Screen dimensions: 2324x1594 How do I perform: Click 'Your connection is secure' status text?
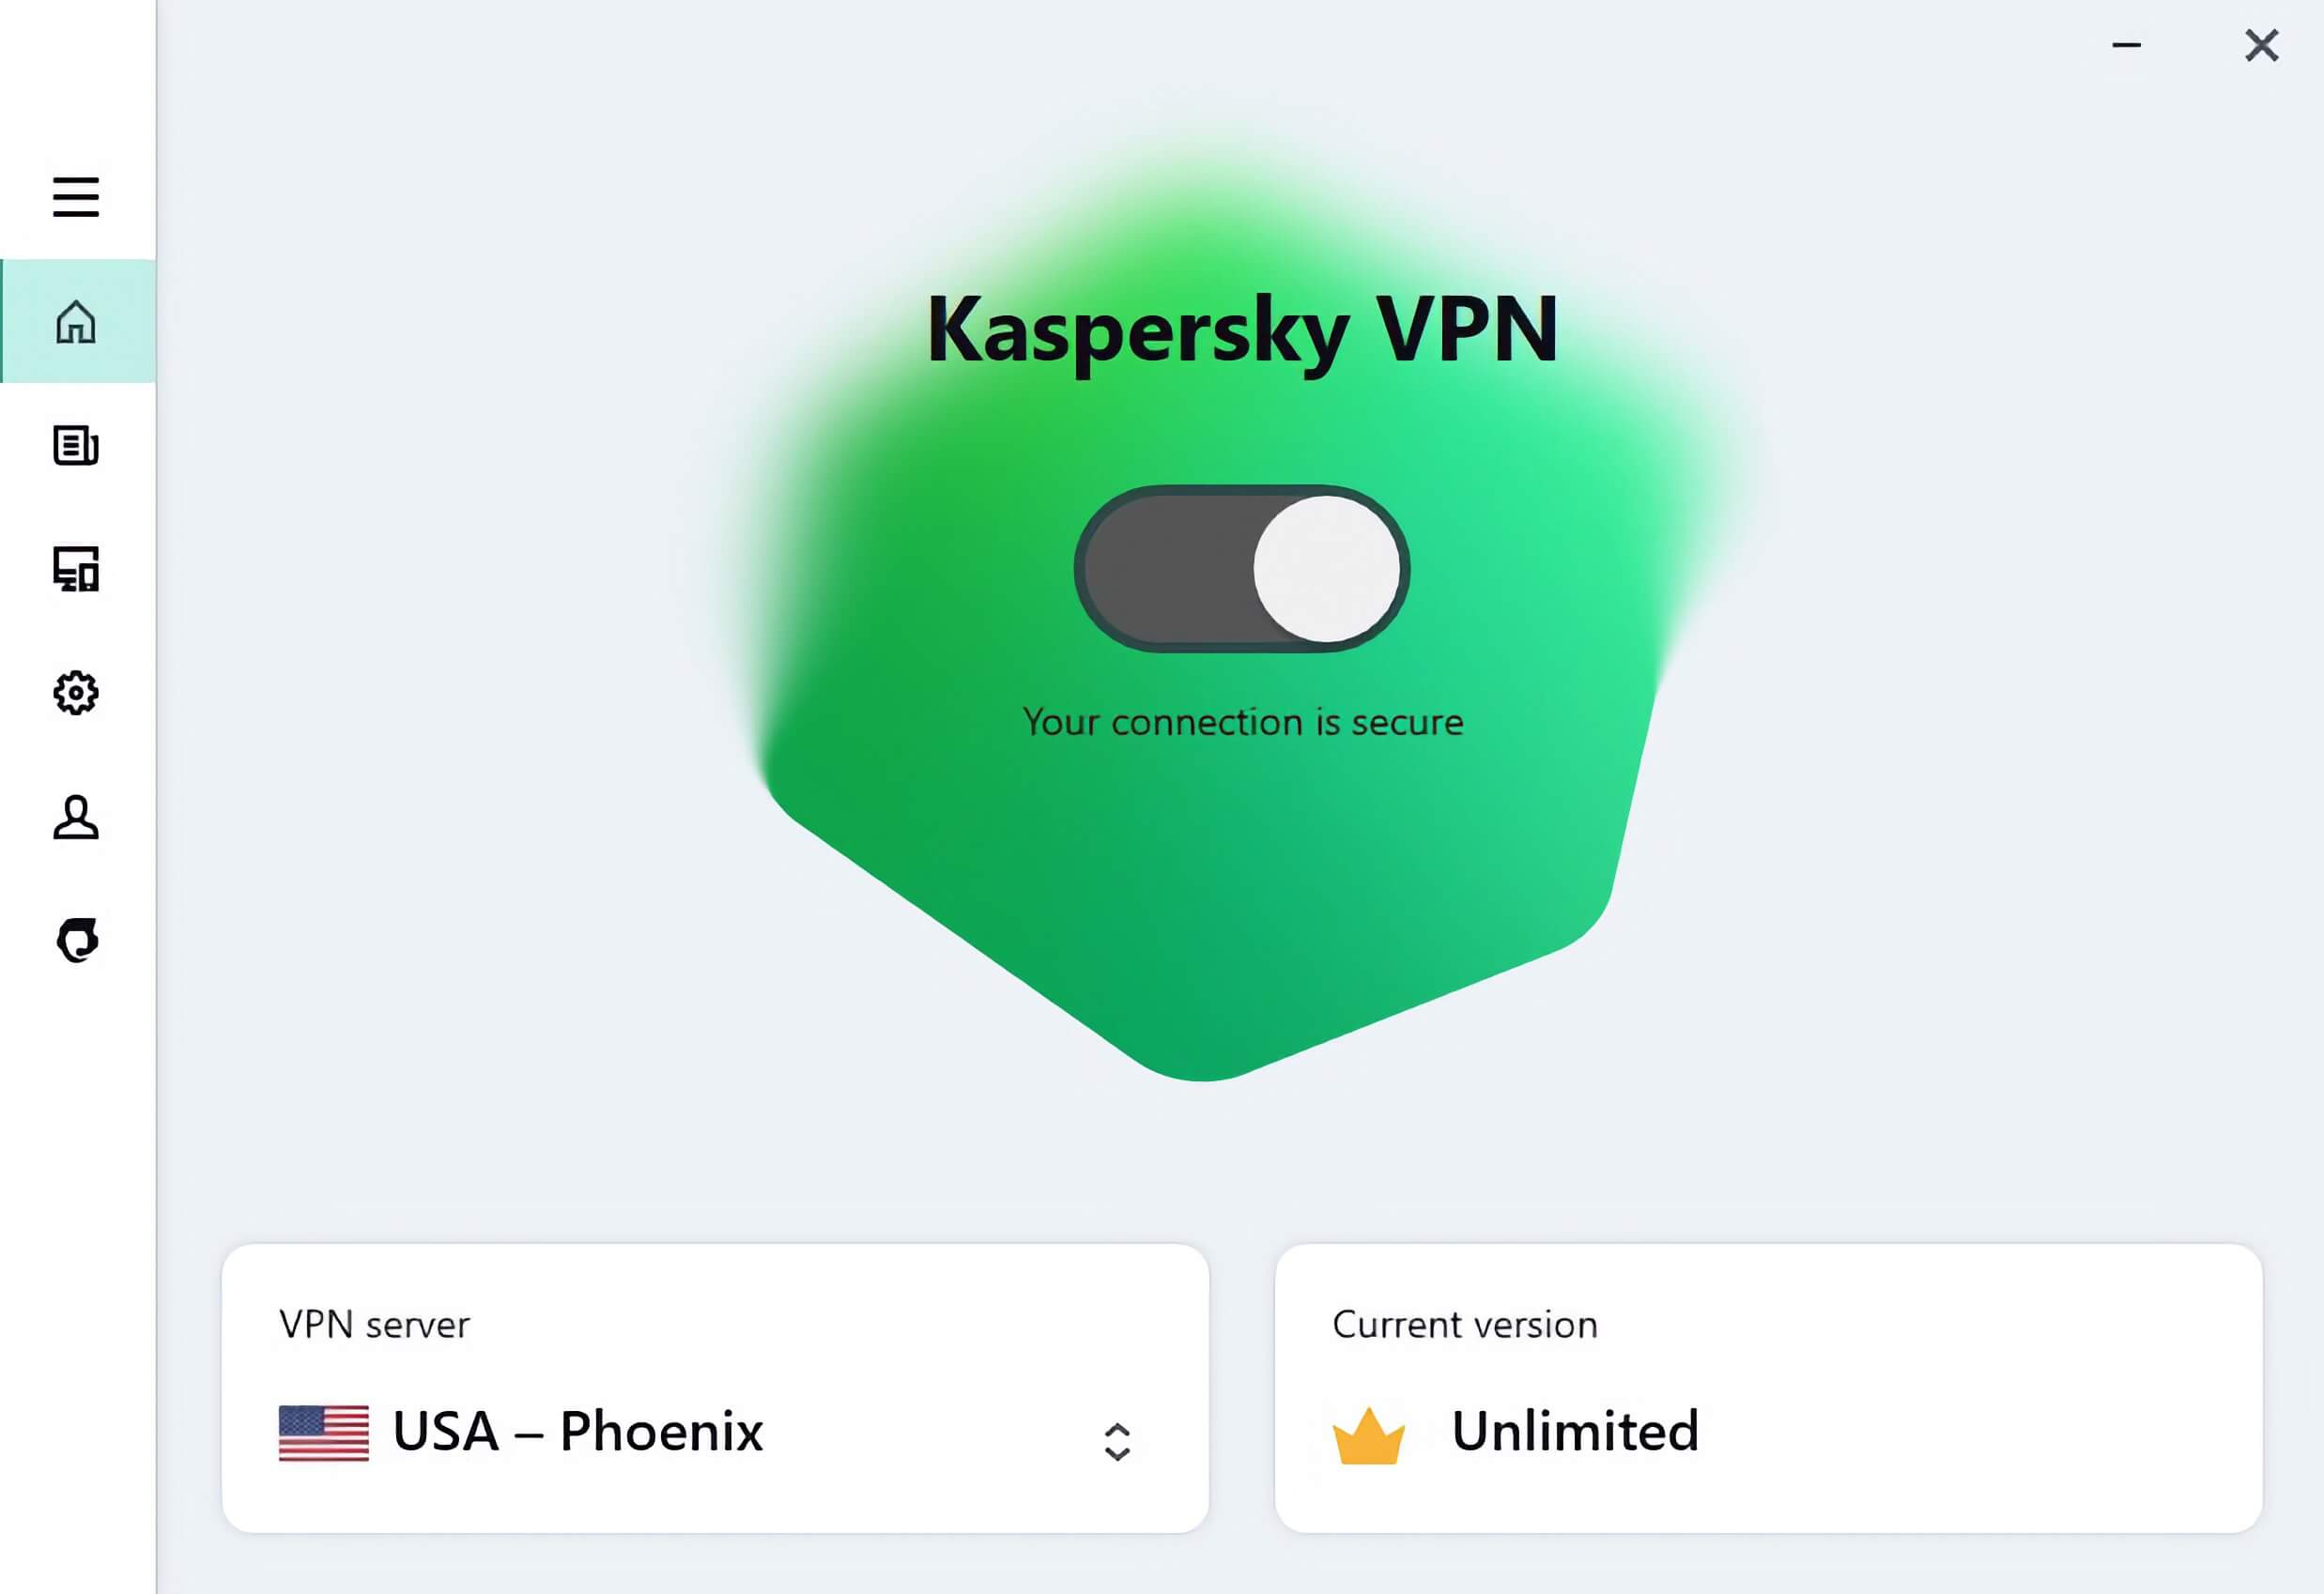(1243, 722)
